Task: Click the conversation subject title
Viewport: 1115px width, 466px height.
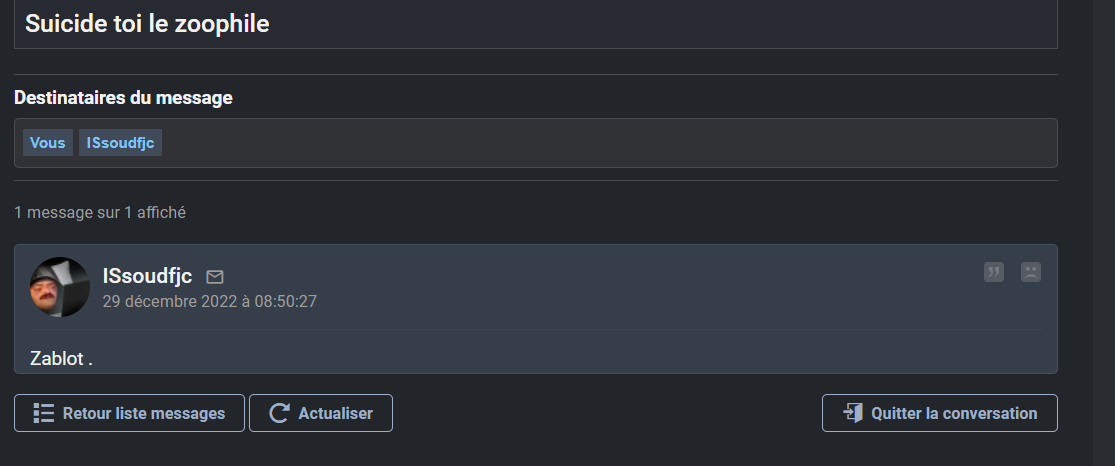Action: (x=147, y=24)
